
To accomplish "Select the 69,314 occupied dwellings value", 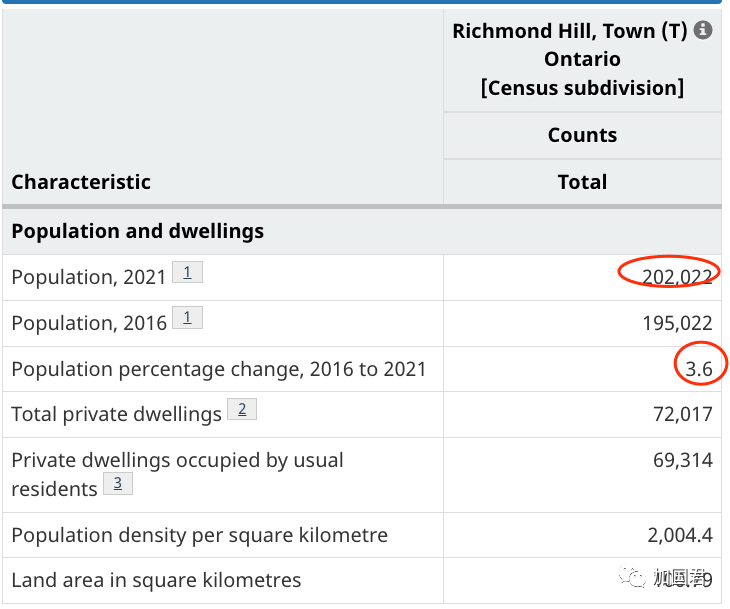I will pyautogui.click(x=683, y=460).
